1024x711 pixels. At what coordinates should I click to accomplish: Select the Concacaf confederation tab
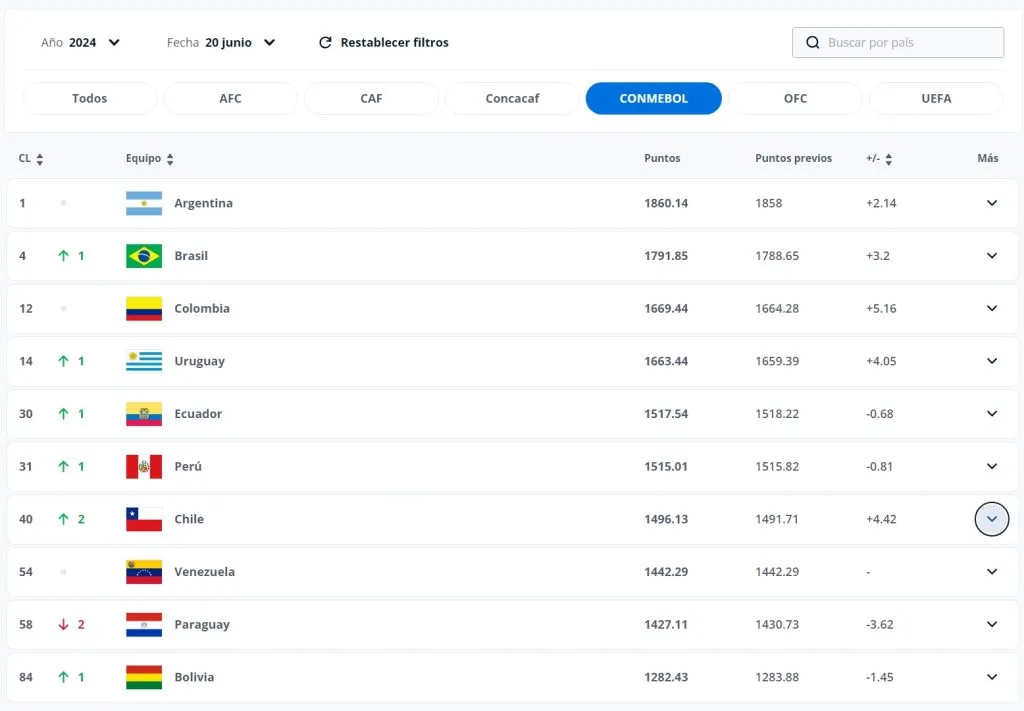coord(512,99)
